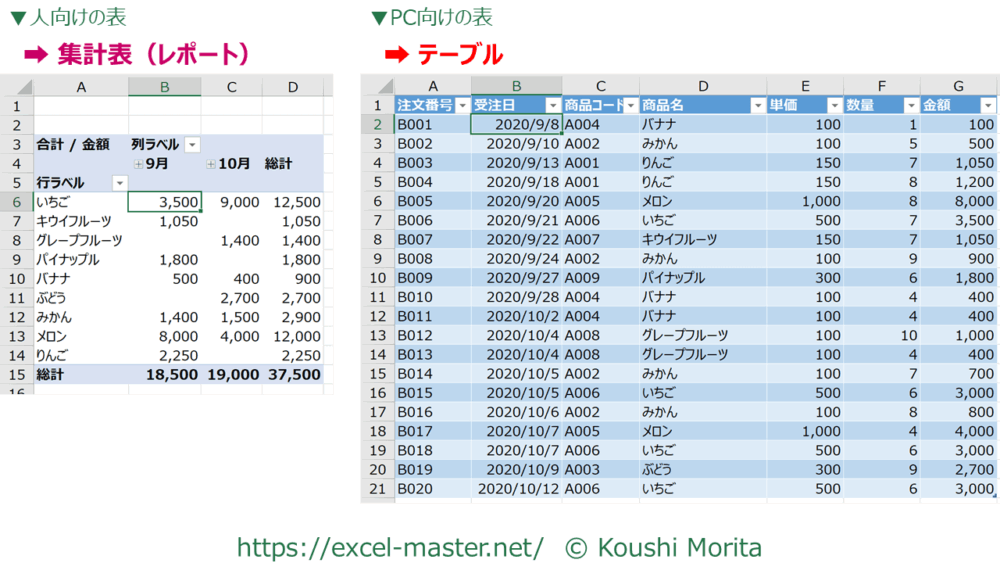1000x563 pixels.
Task: Click the メロン row label in pivot table
Action: (53, 336)
